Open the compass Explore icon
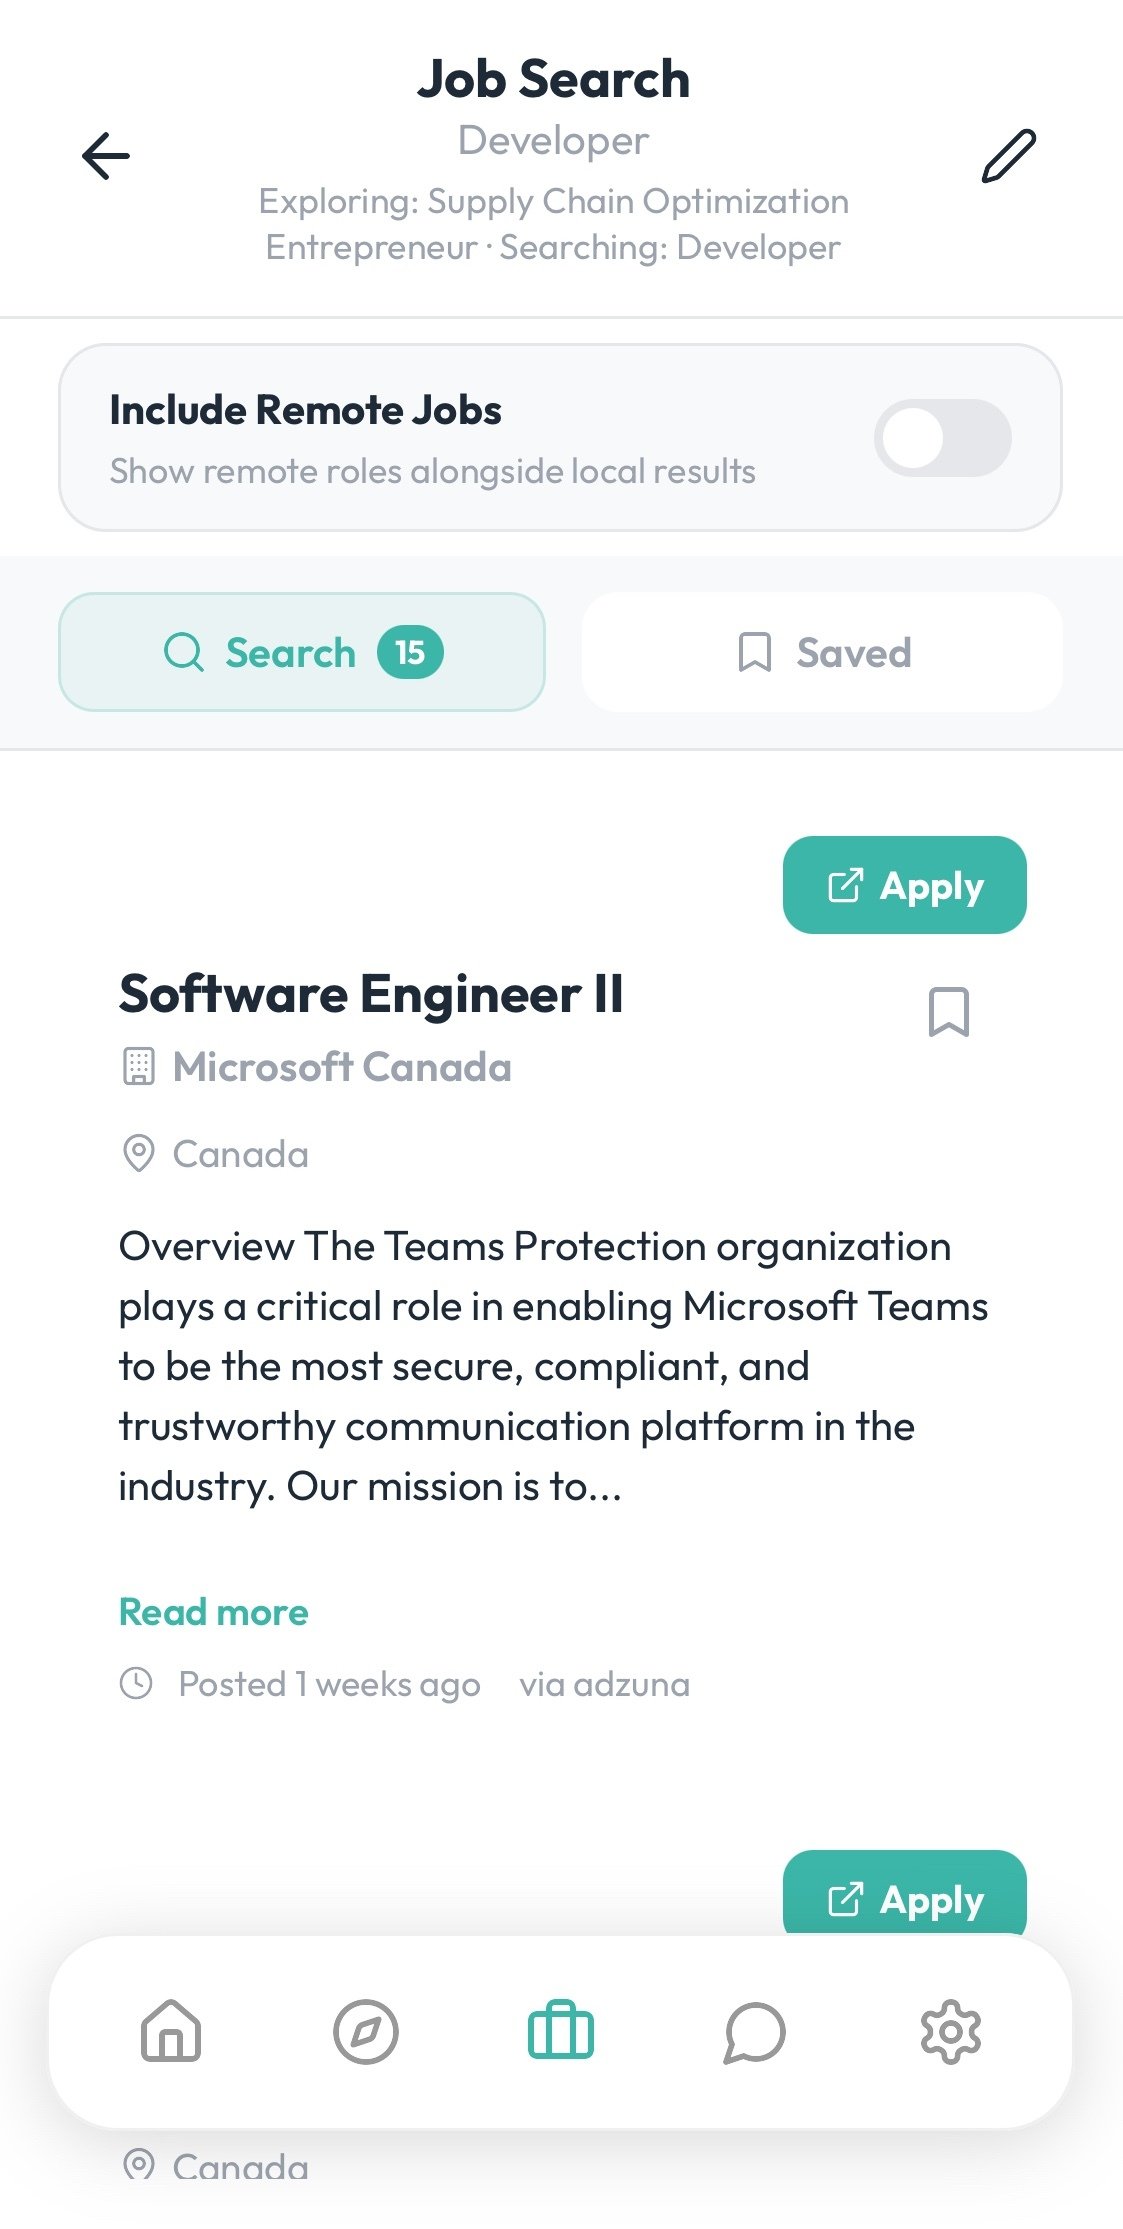 [365, 2031]
